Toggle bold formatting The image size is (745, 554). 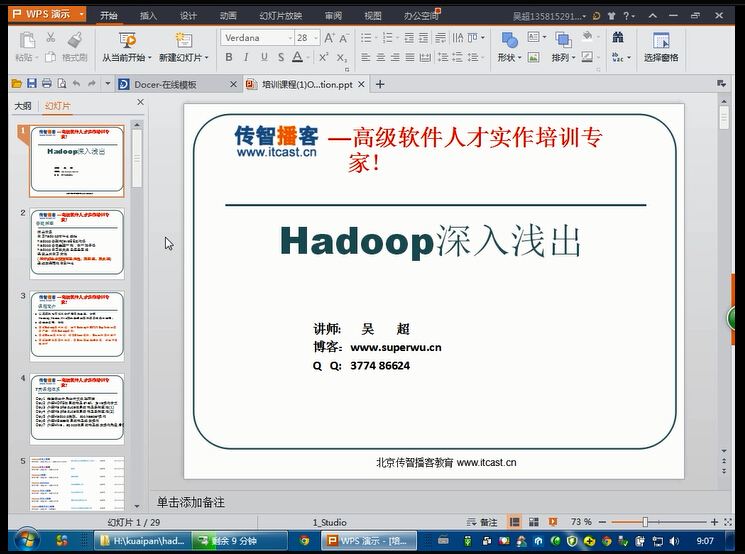[229, 57]
